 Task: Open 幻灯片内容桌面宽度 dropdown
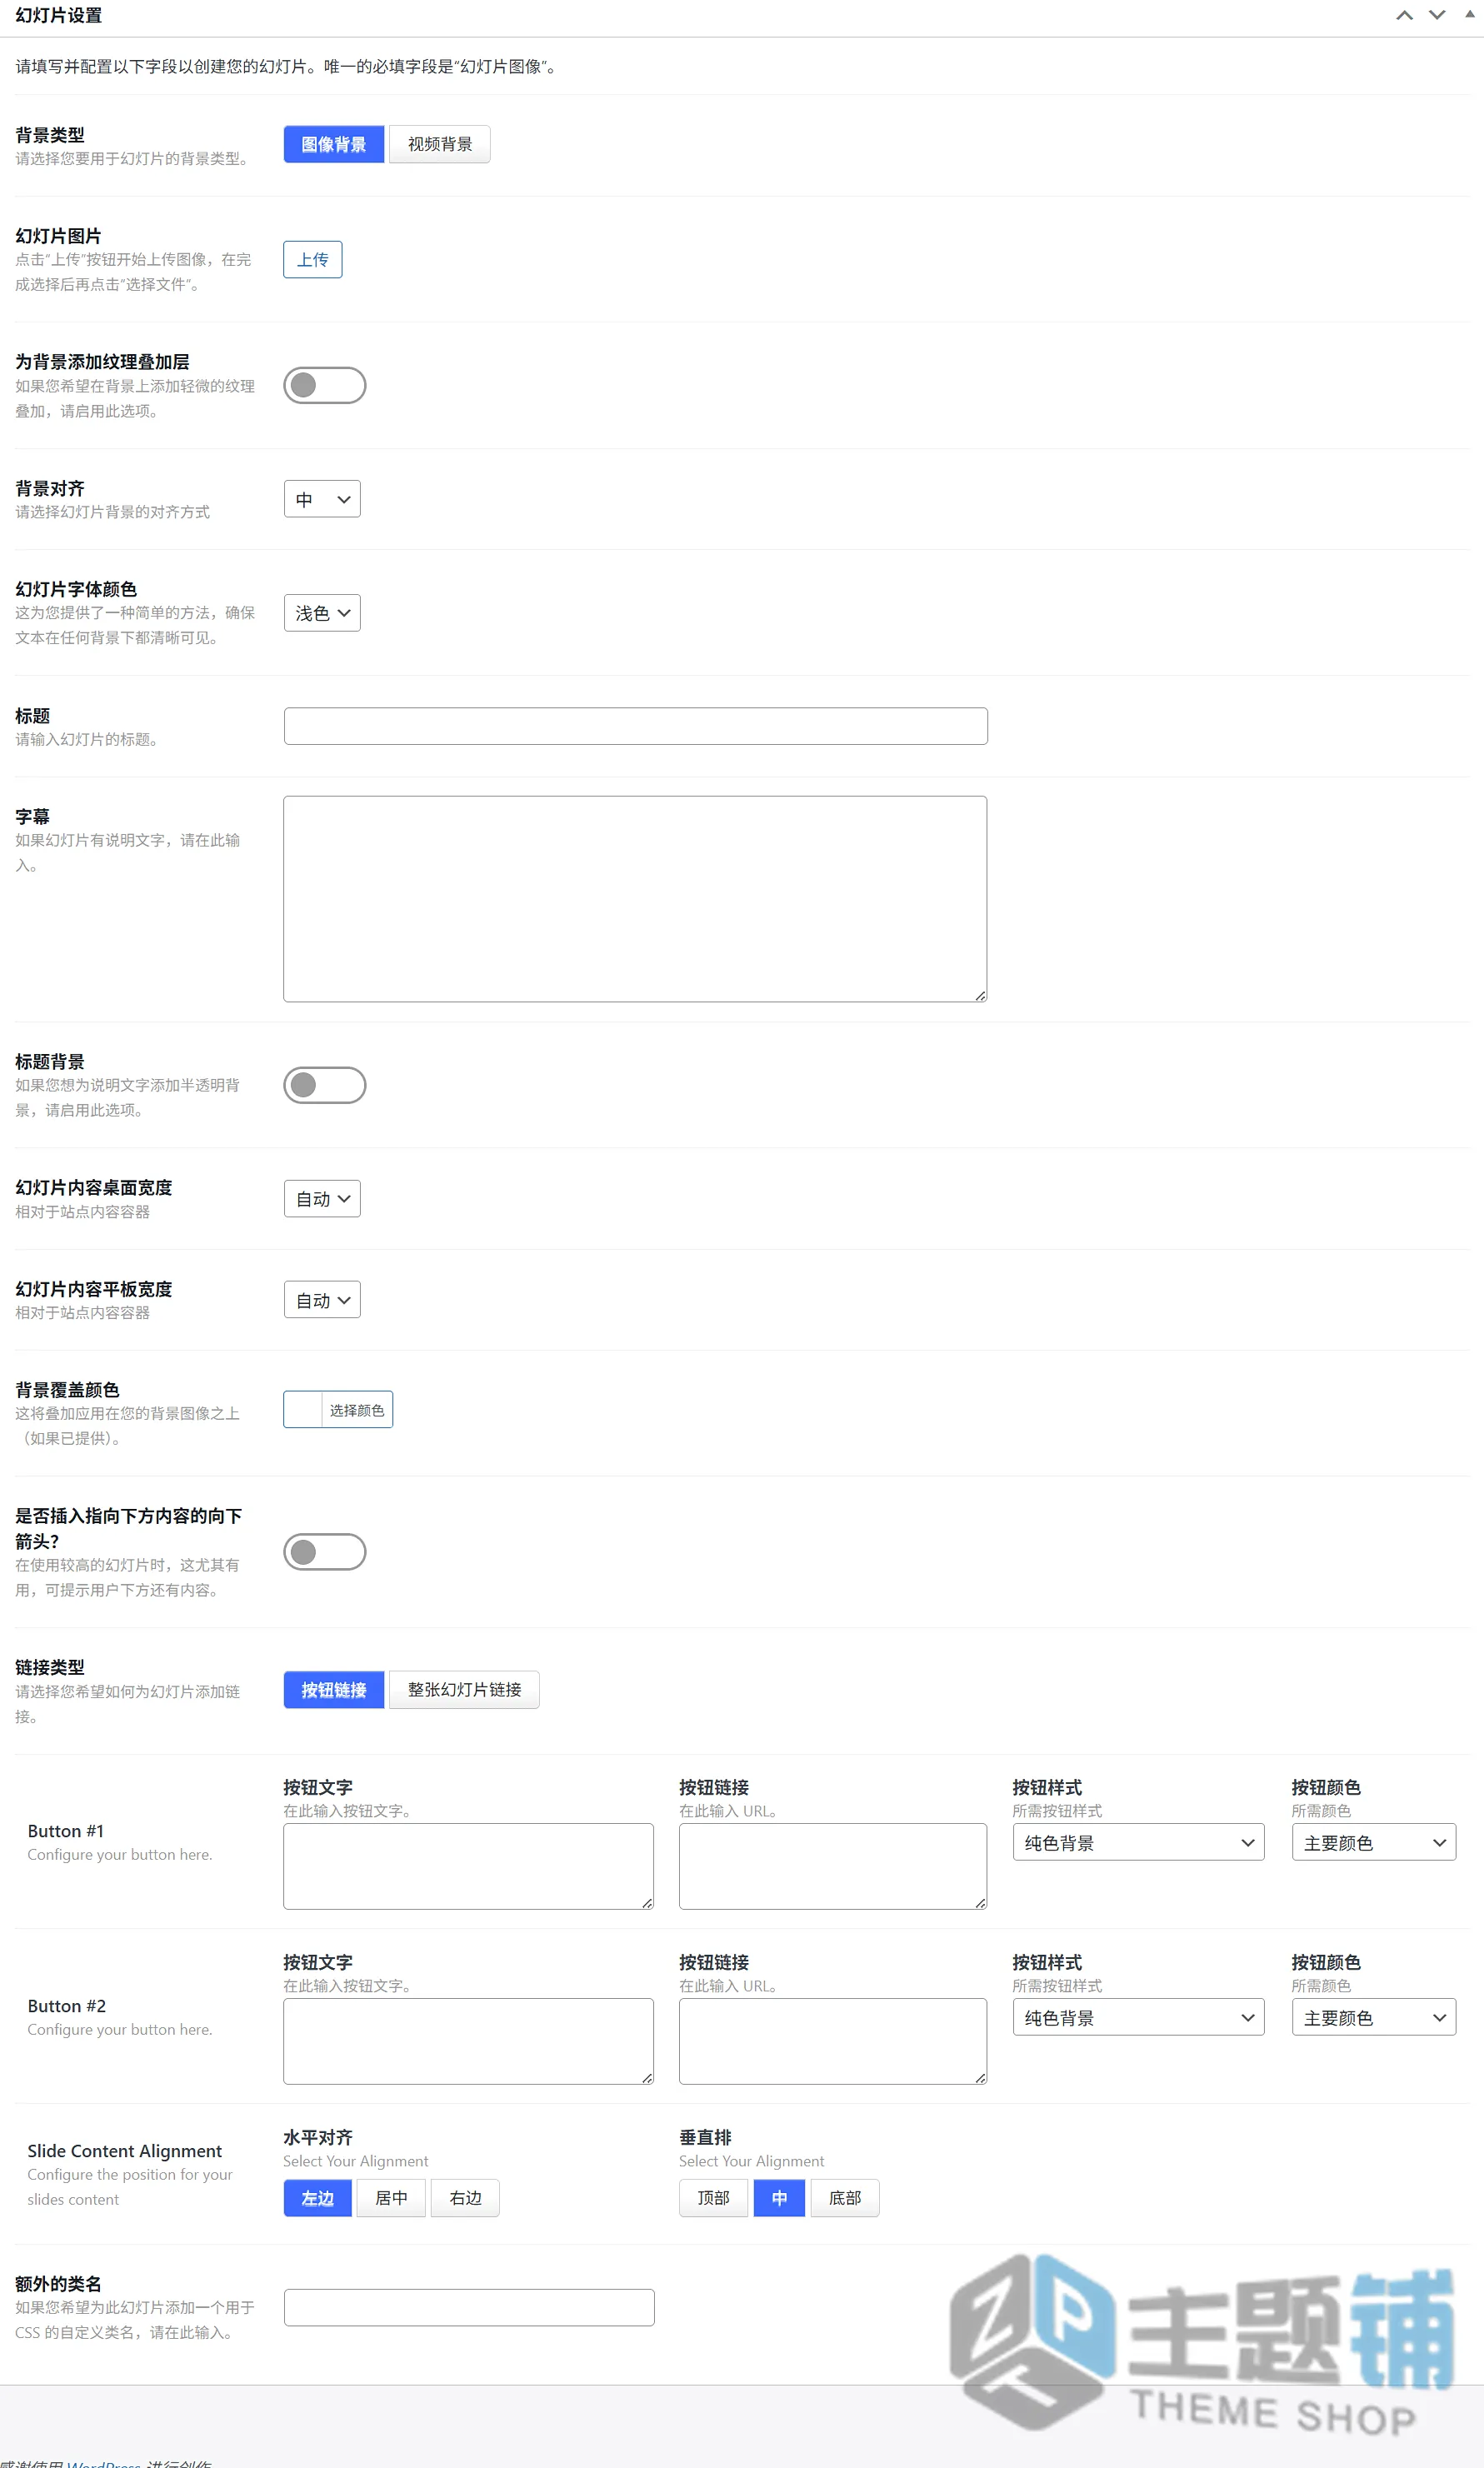click(322, 1198)
